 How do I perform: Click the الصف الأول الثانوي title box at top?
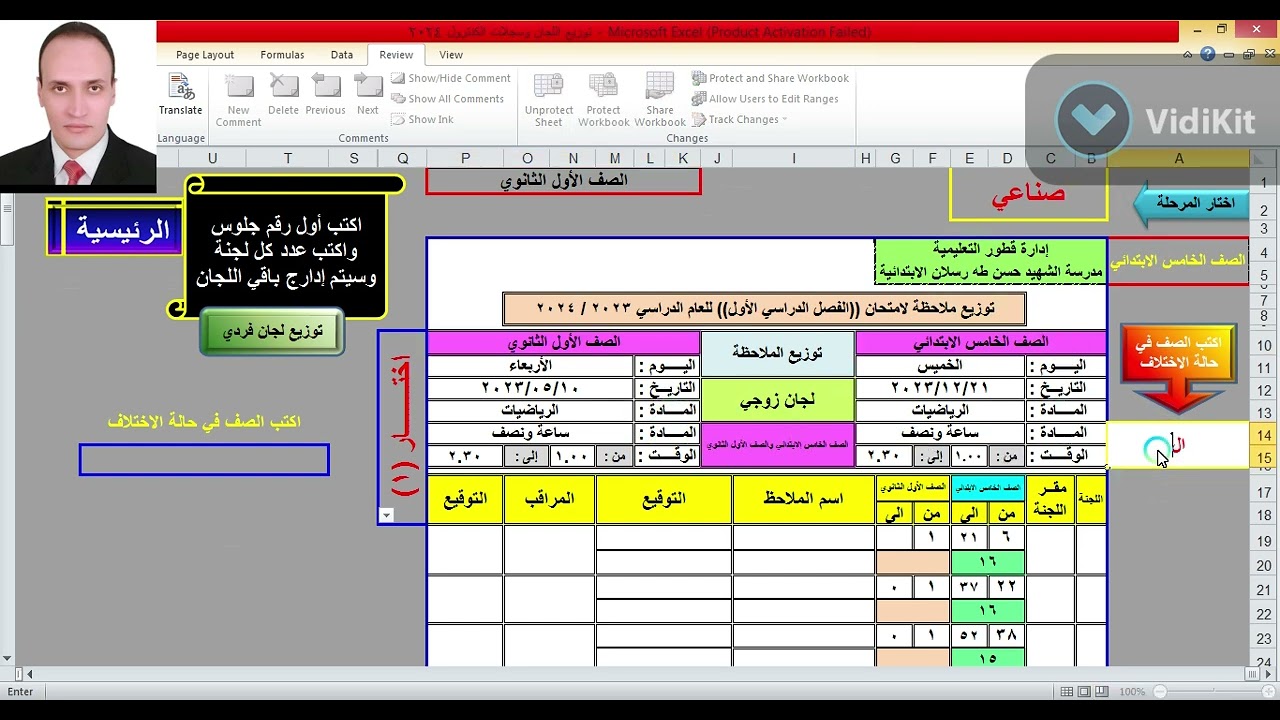pos(563,180)
